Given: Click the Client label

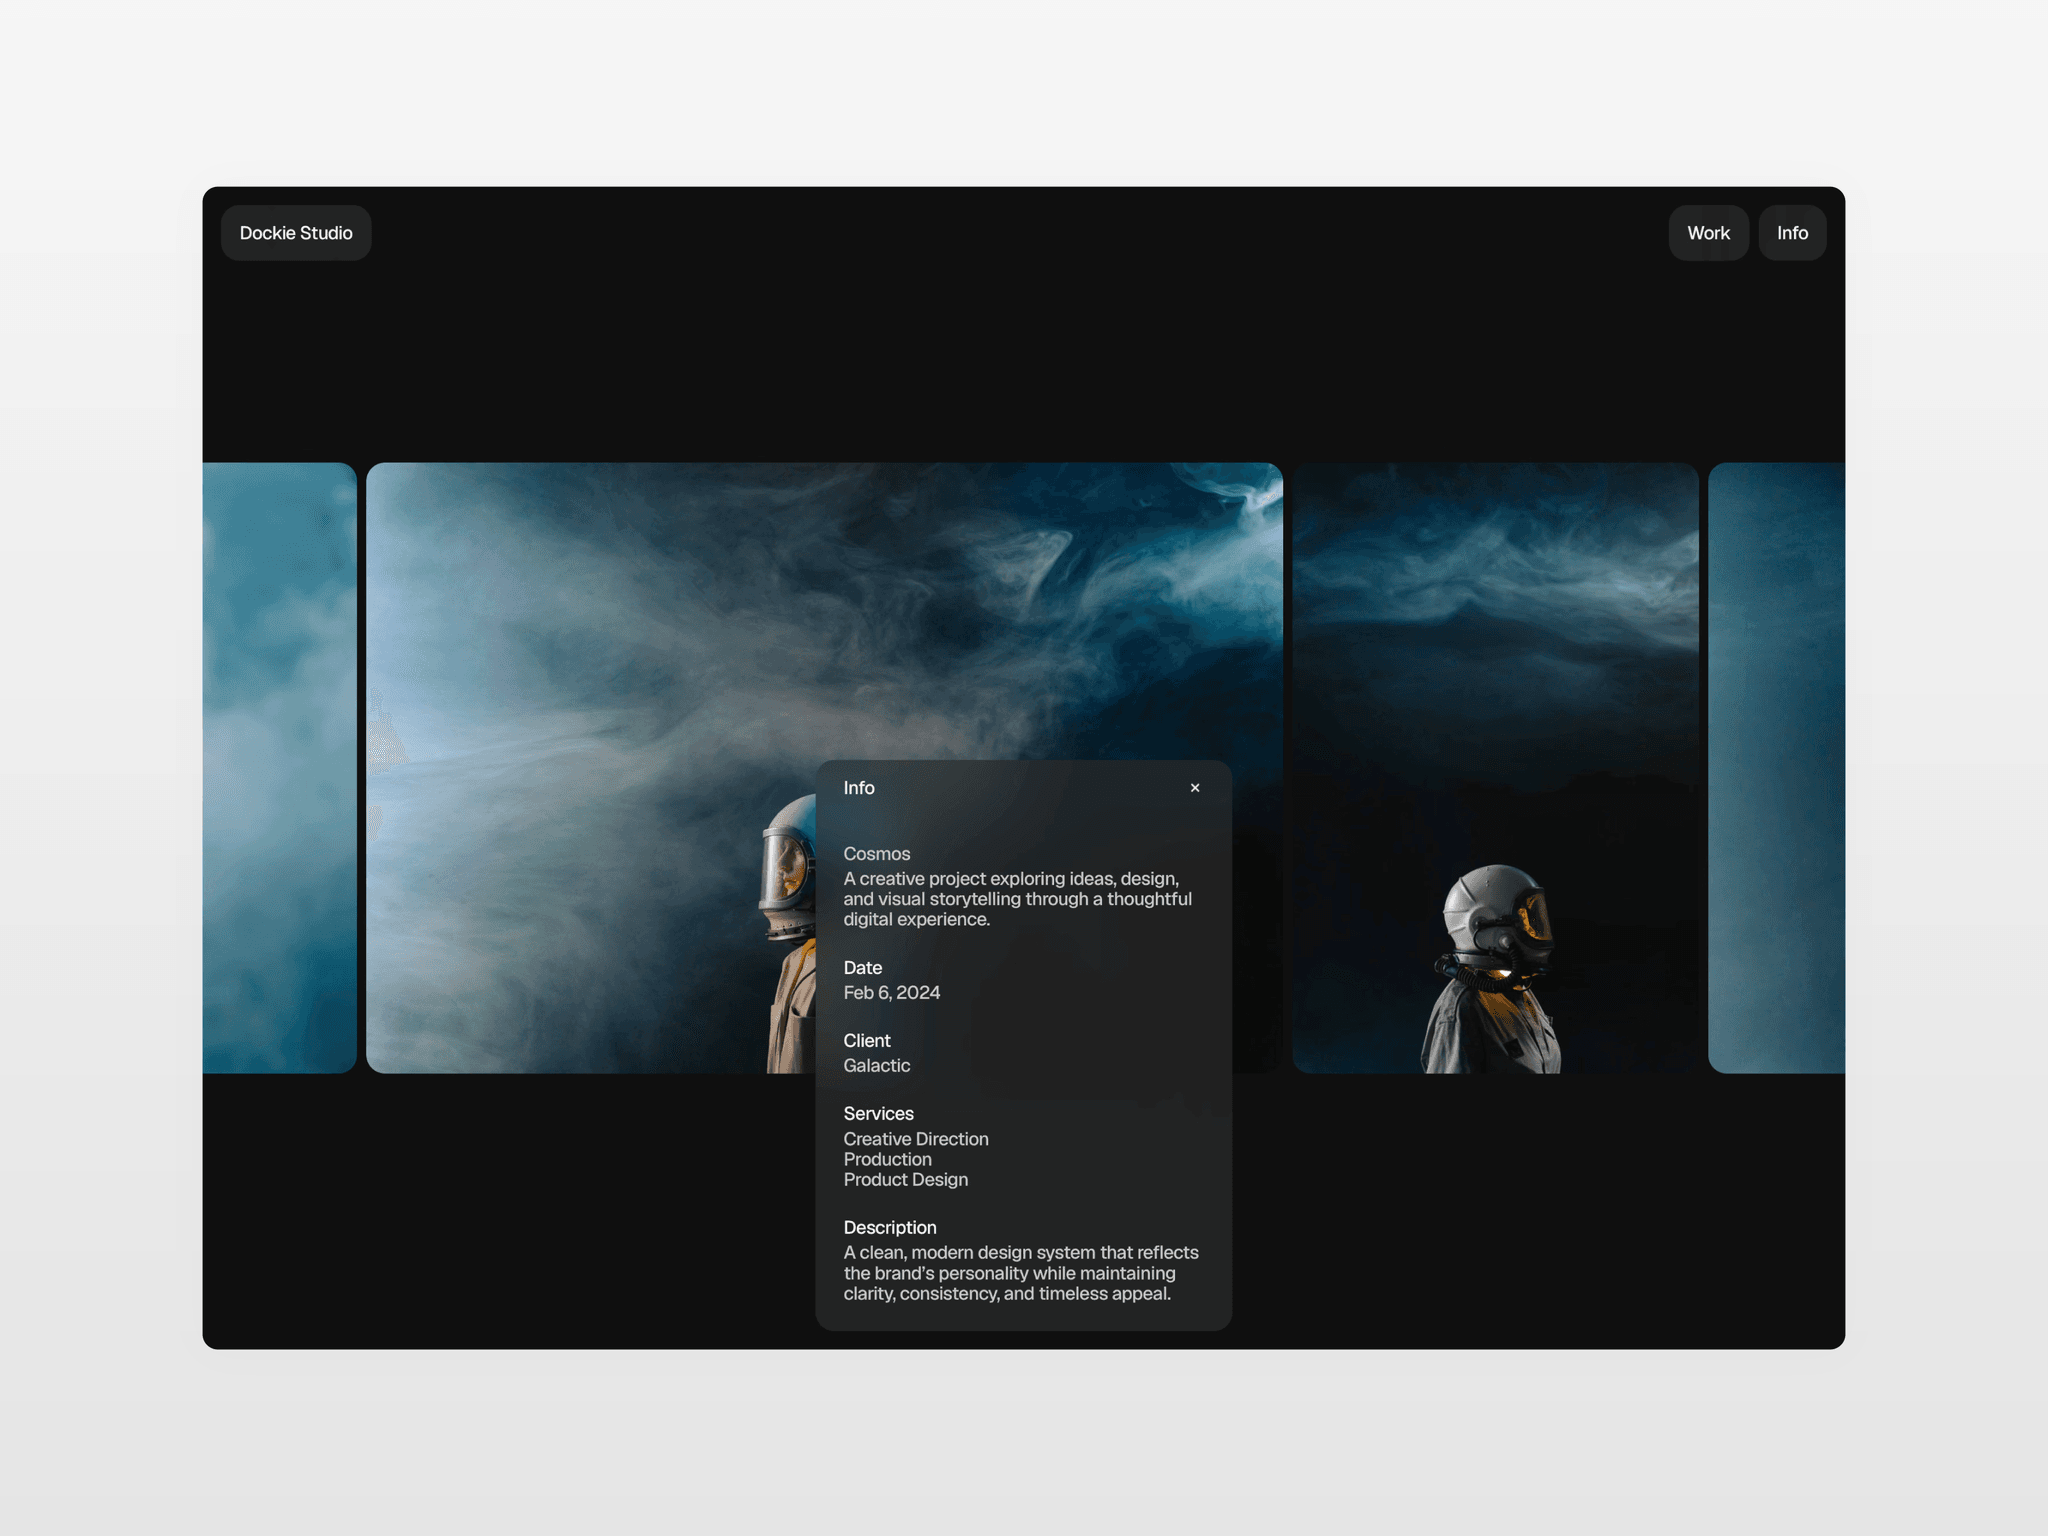Looking at the screenshot, I should pyautogui.click(x=867, y=1041).
